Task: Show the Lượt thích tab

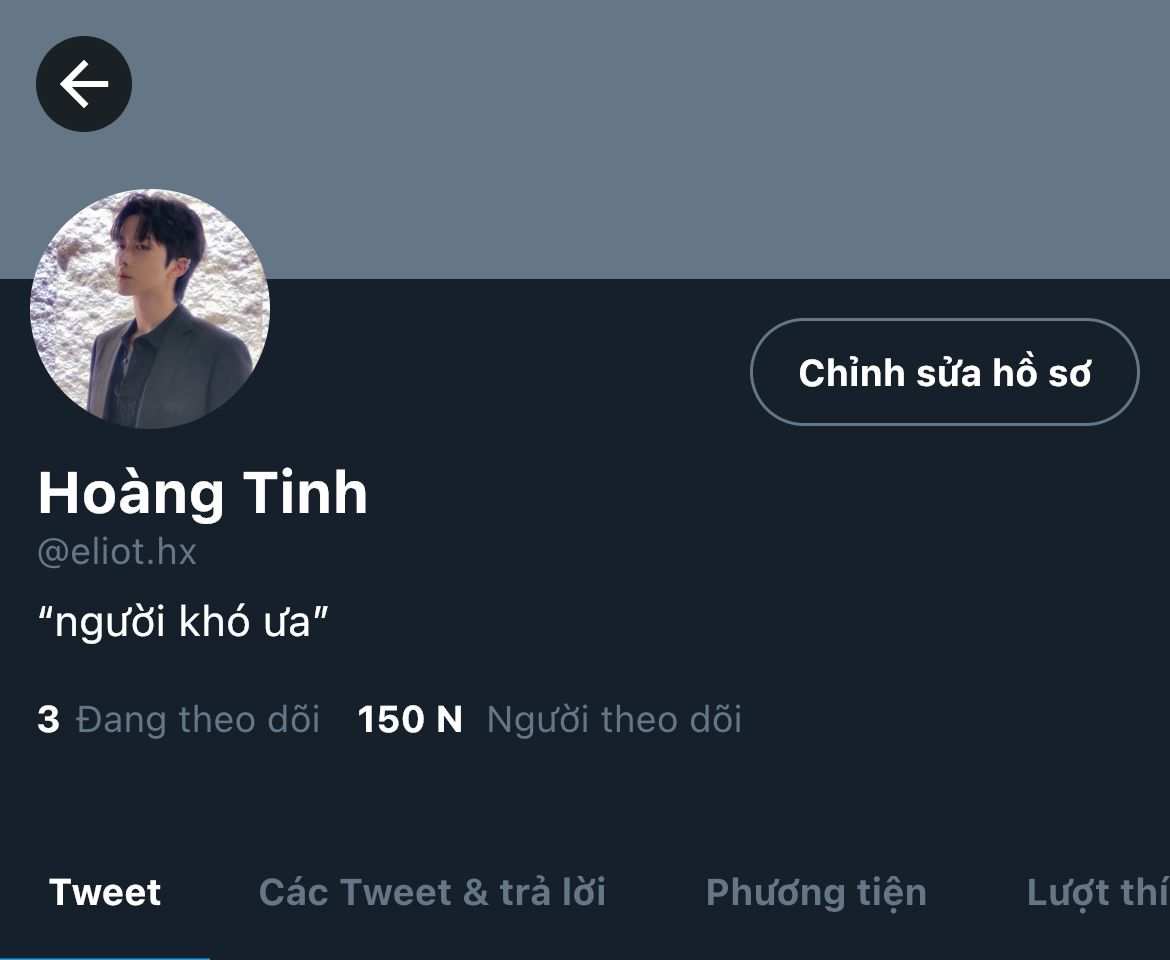Action: [1098, 894]
